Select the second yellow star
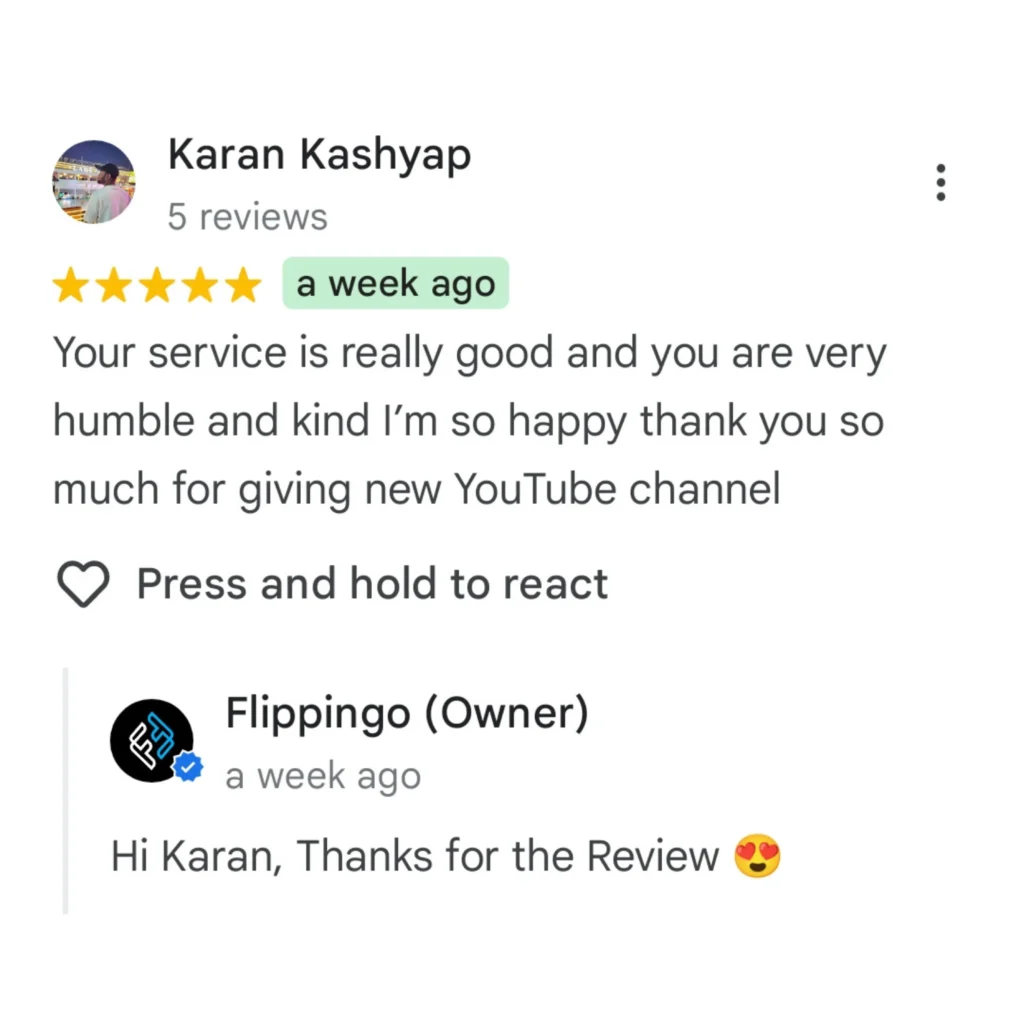Image resolution: width=1024 pixels, height=1024 pixels. pos(114,285)
